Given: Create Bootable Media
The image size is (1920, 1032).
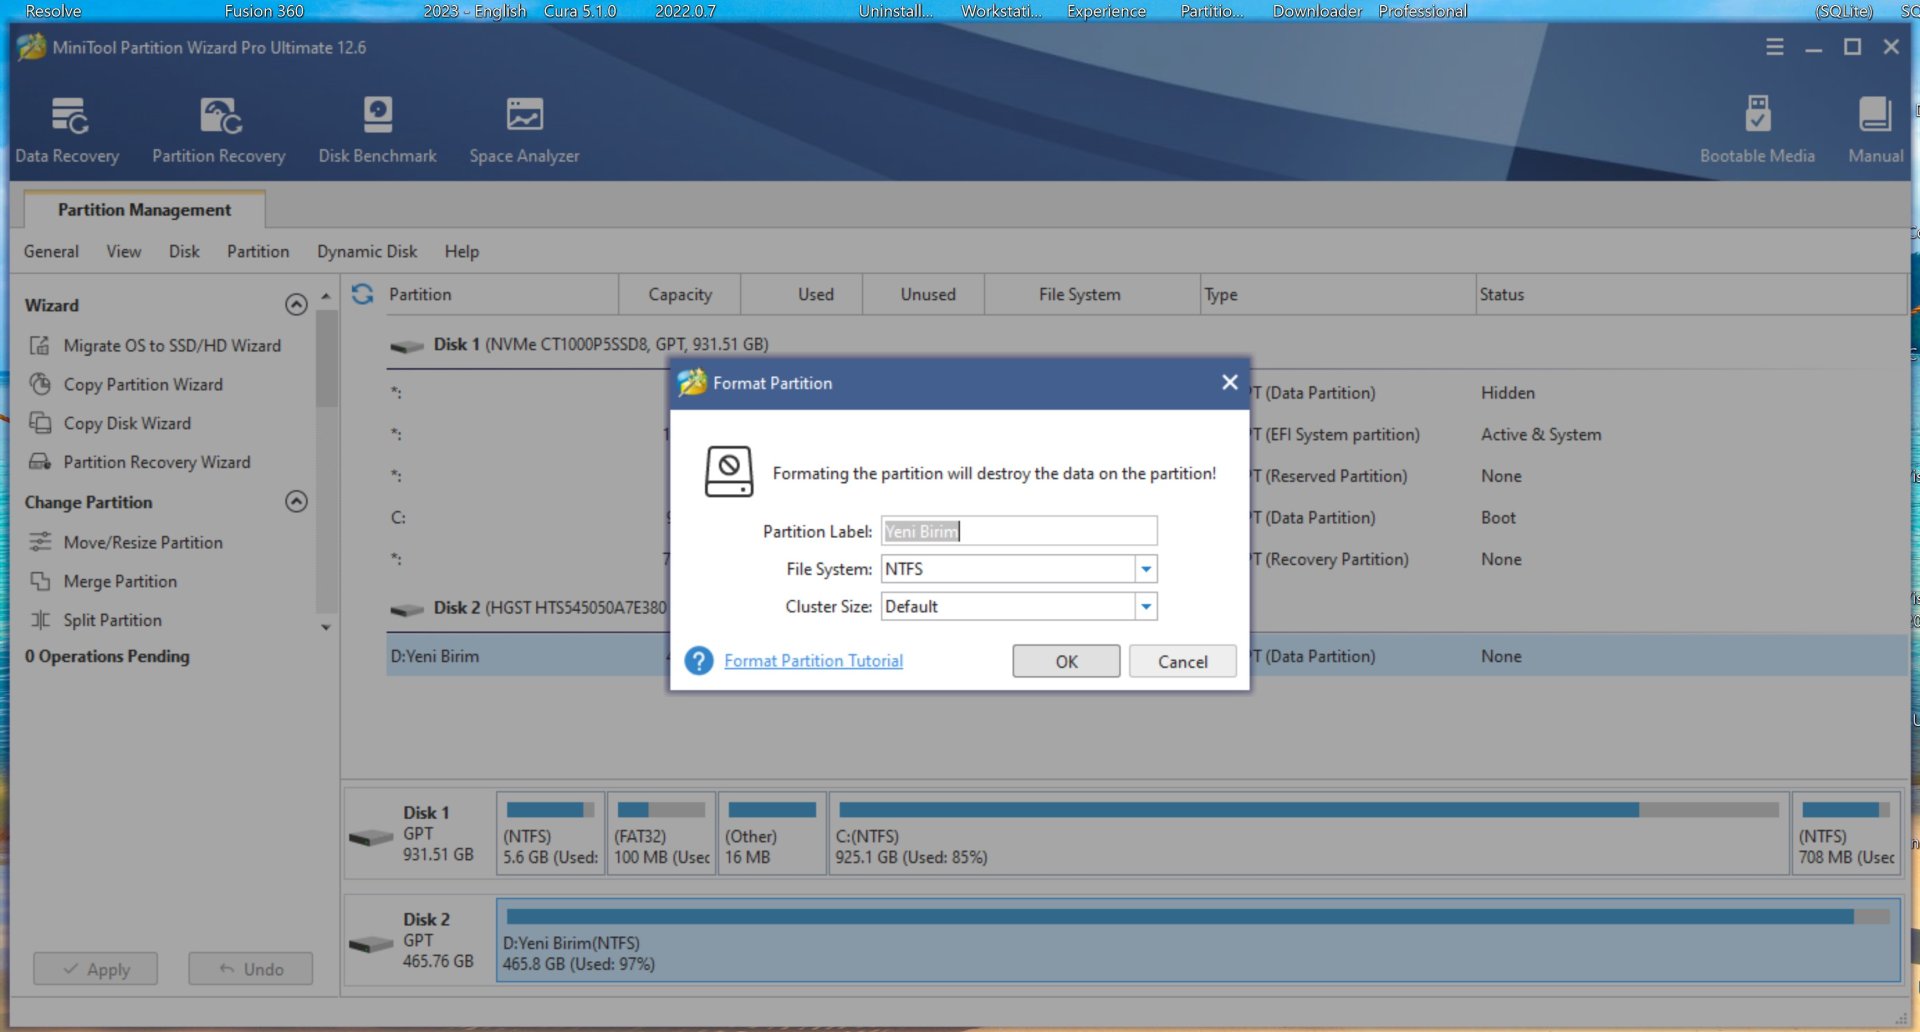Looking at the screenshot, I should 1757,130.
